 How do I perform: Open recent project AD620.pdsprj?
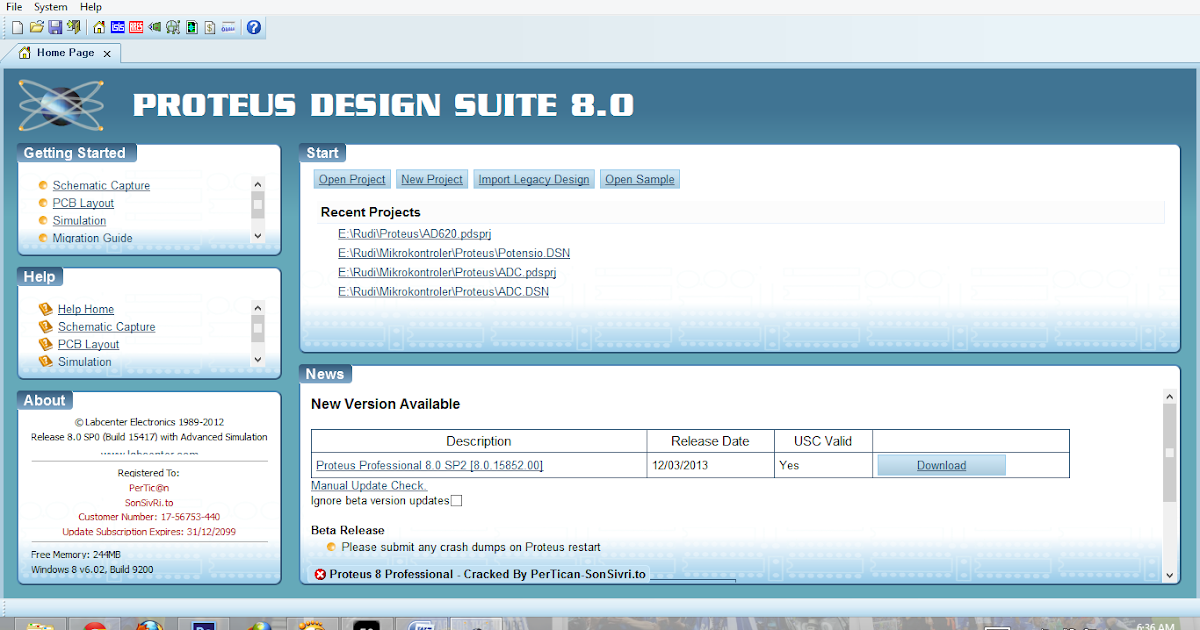pyautogui.click(x=415, y=233)
